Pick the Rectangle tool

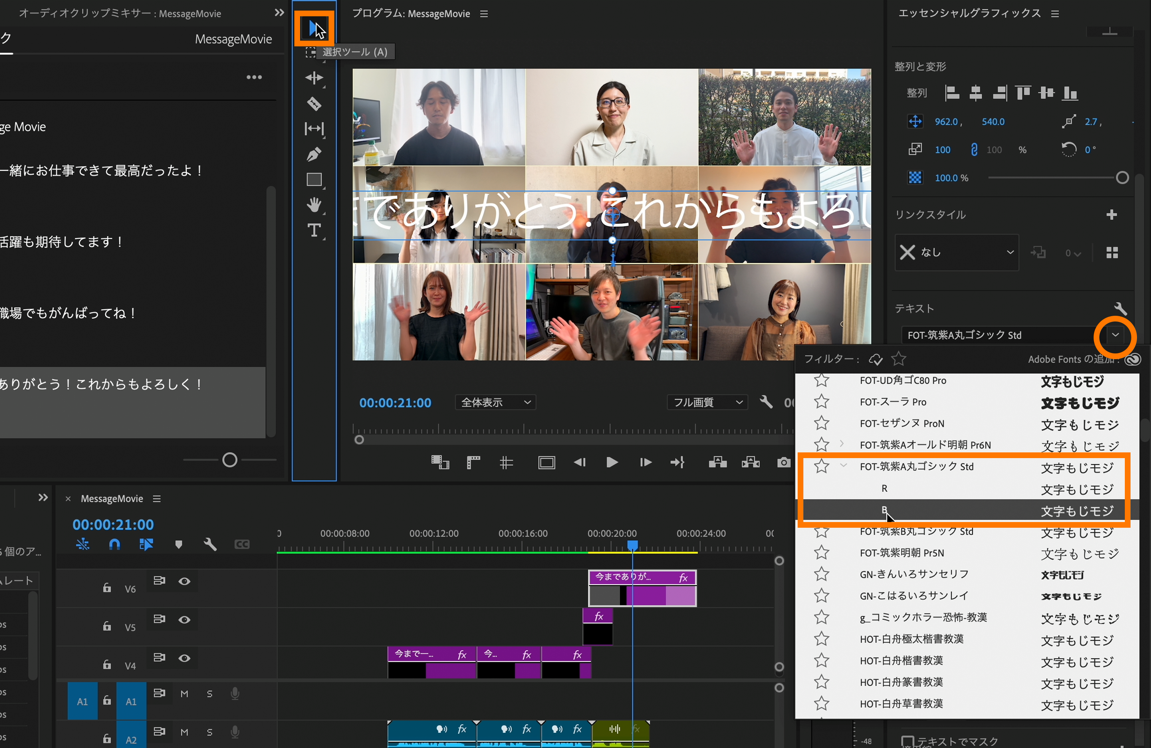(314, 180)
